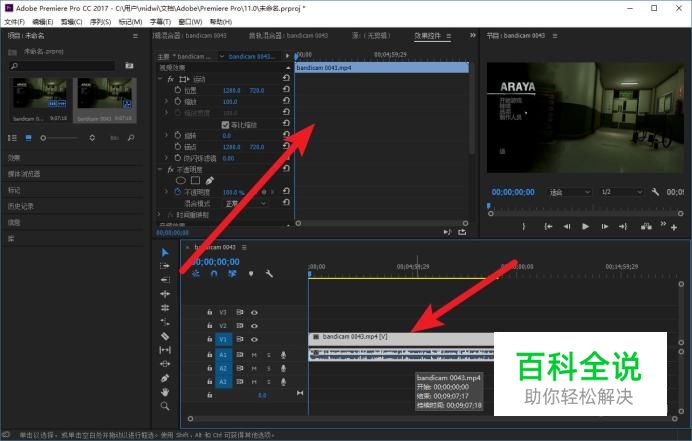Reset the 位置 position parameter
The height and width of the screenshot is (441, 692).
[x=286, y=90]
